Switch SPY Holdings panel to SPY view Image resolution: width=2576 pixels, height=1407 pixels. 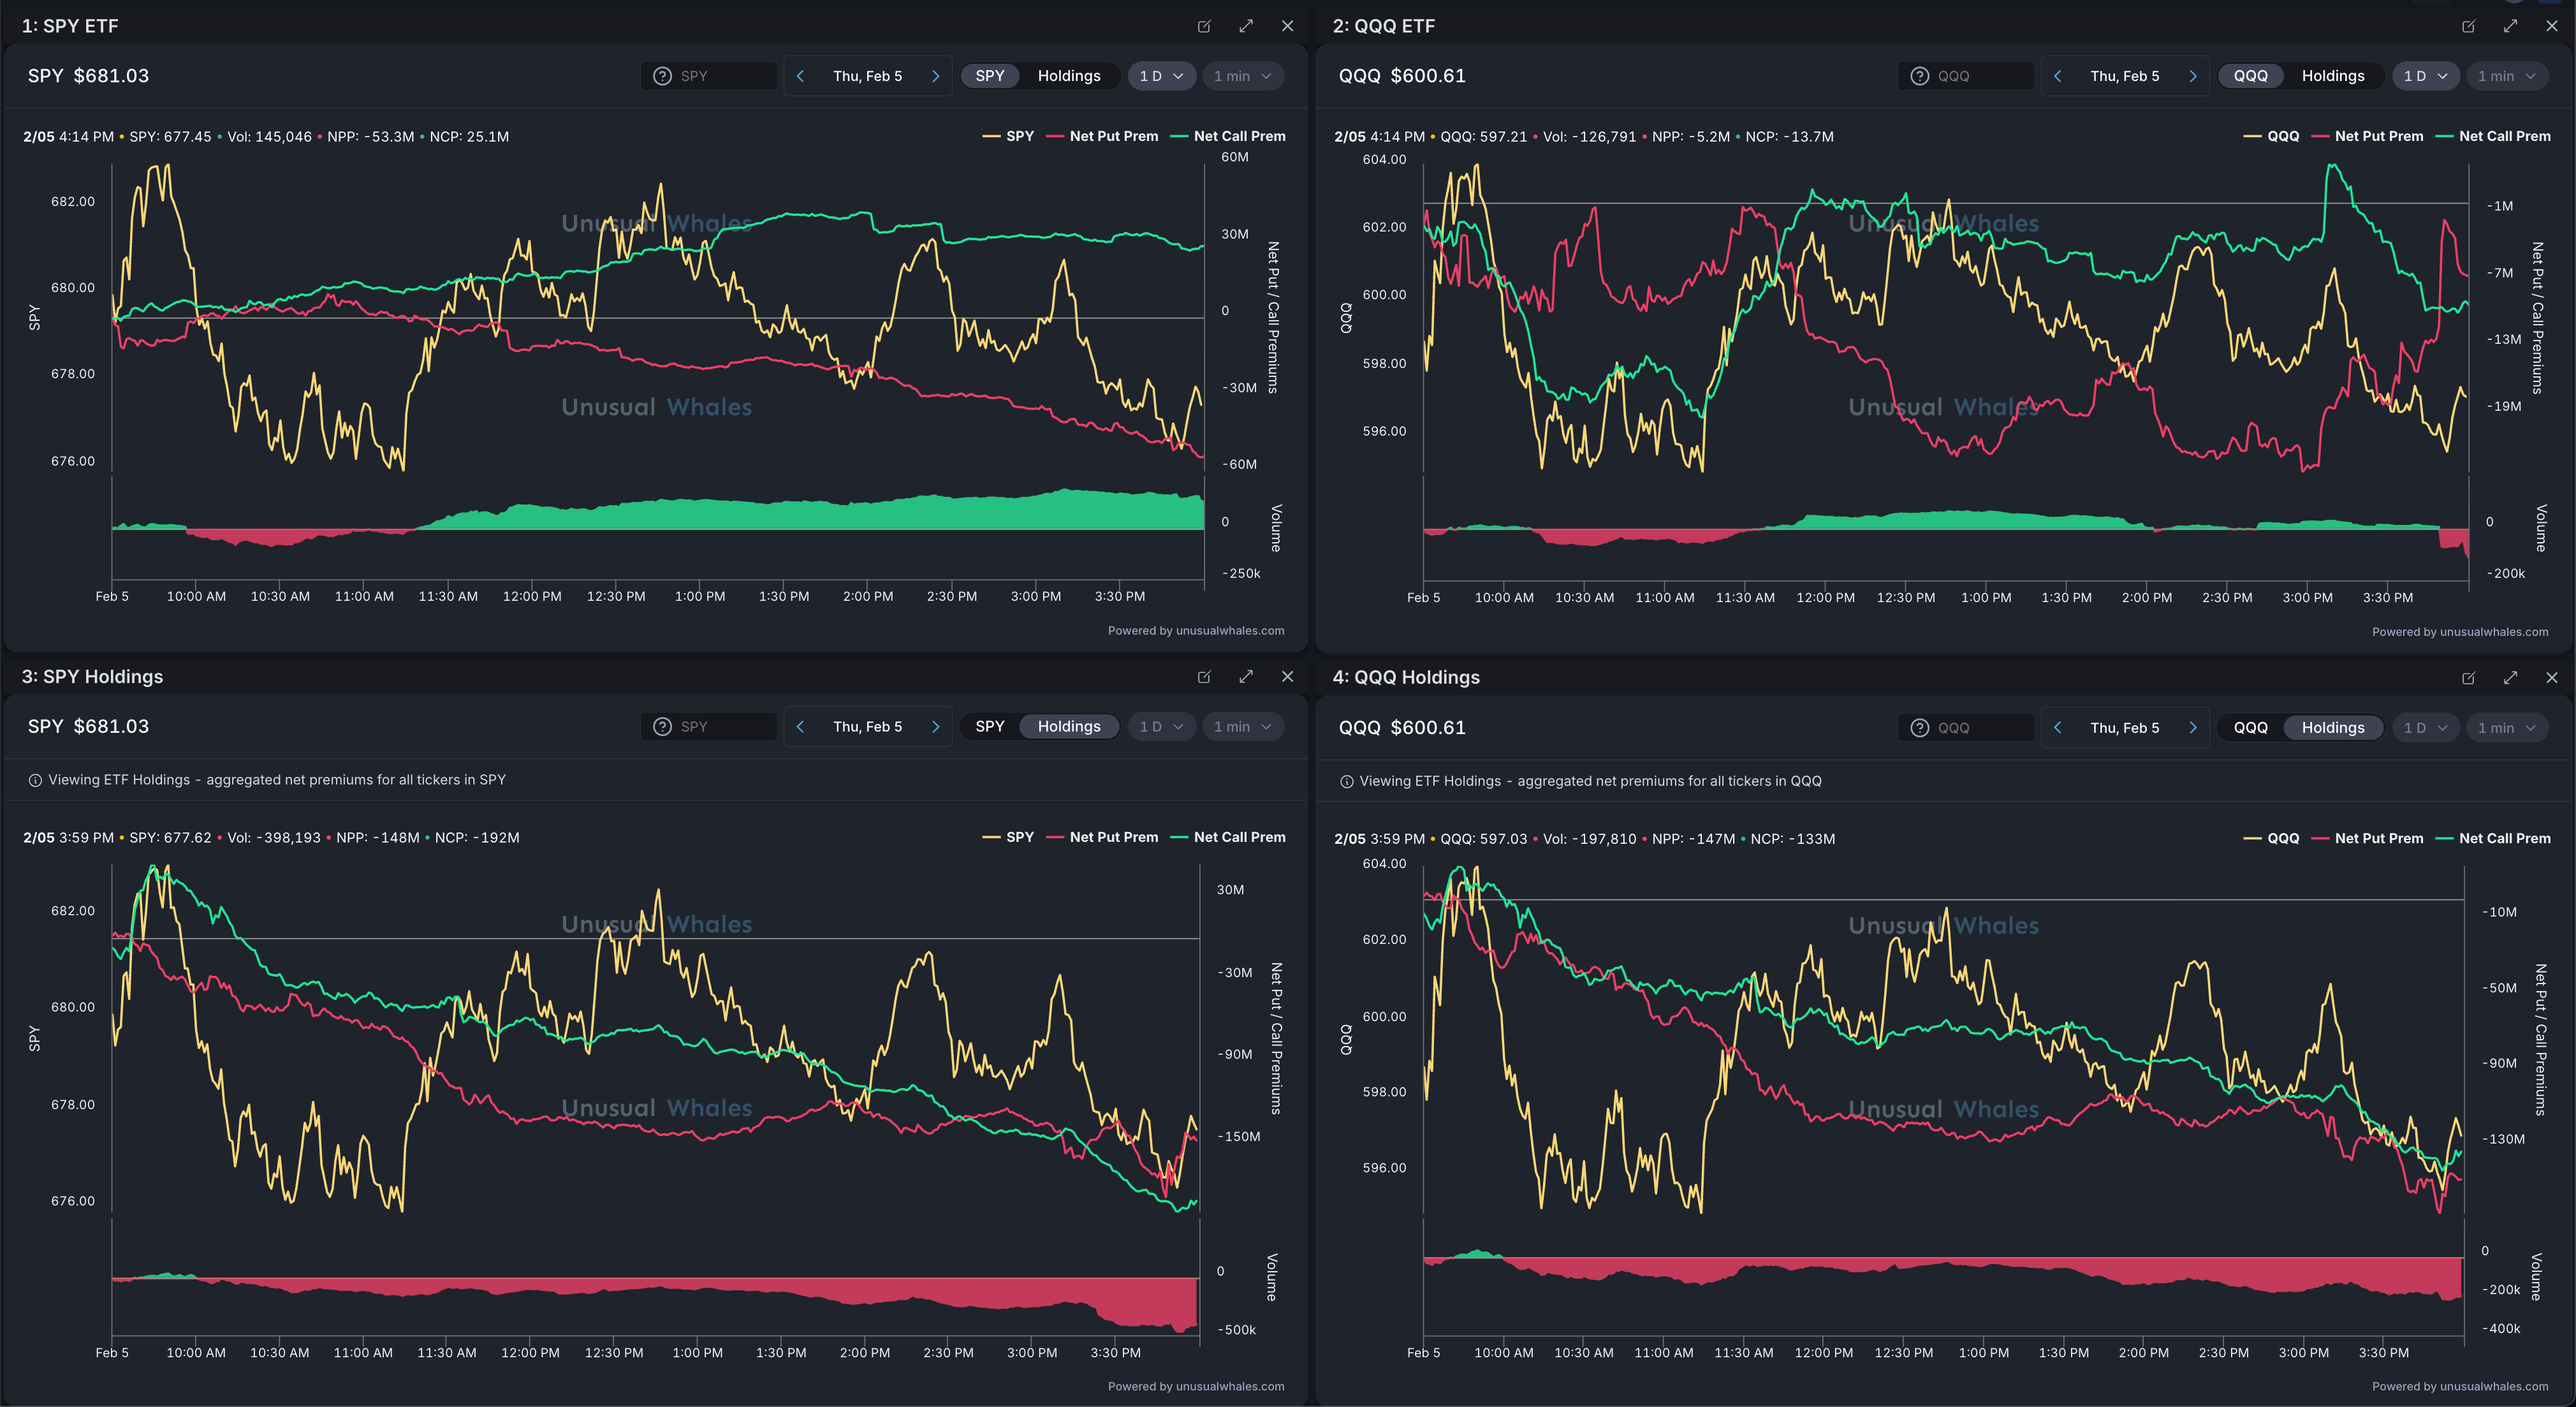pyautogui.click(x=989, y=727)
